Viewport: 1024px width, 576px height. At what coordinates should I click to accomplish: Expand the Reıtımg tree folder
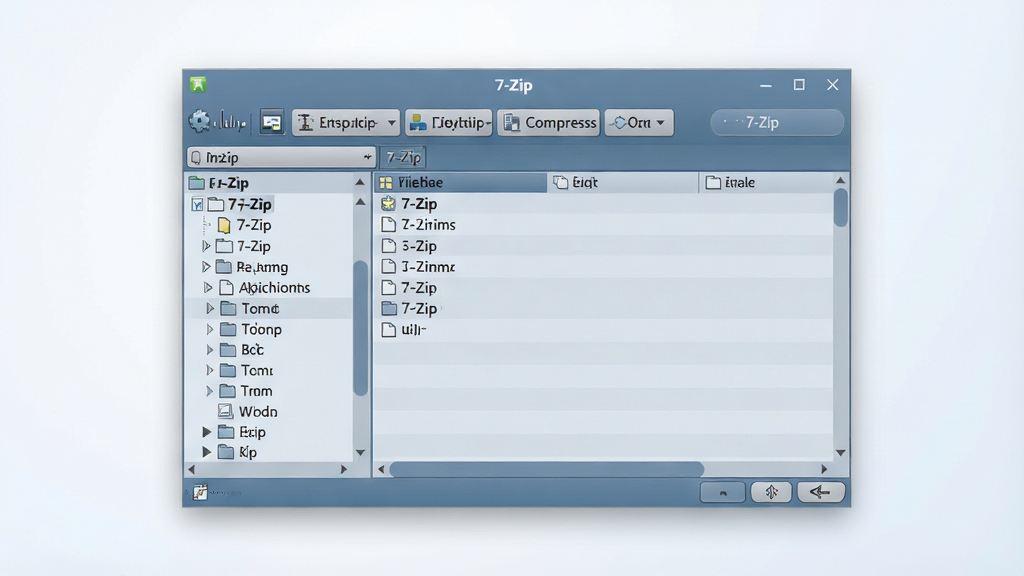tap(206, 267)
